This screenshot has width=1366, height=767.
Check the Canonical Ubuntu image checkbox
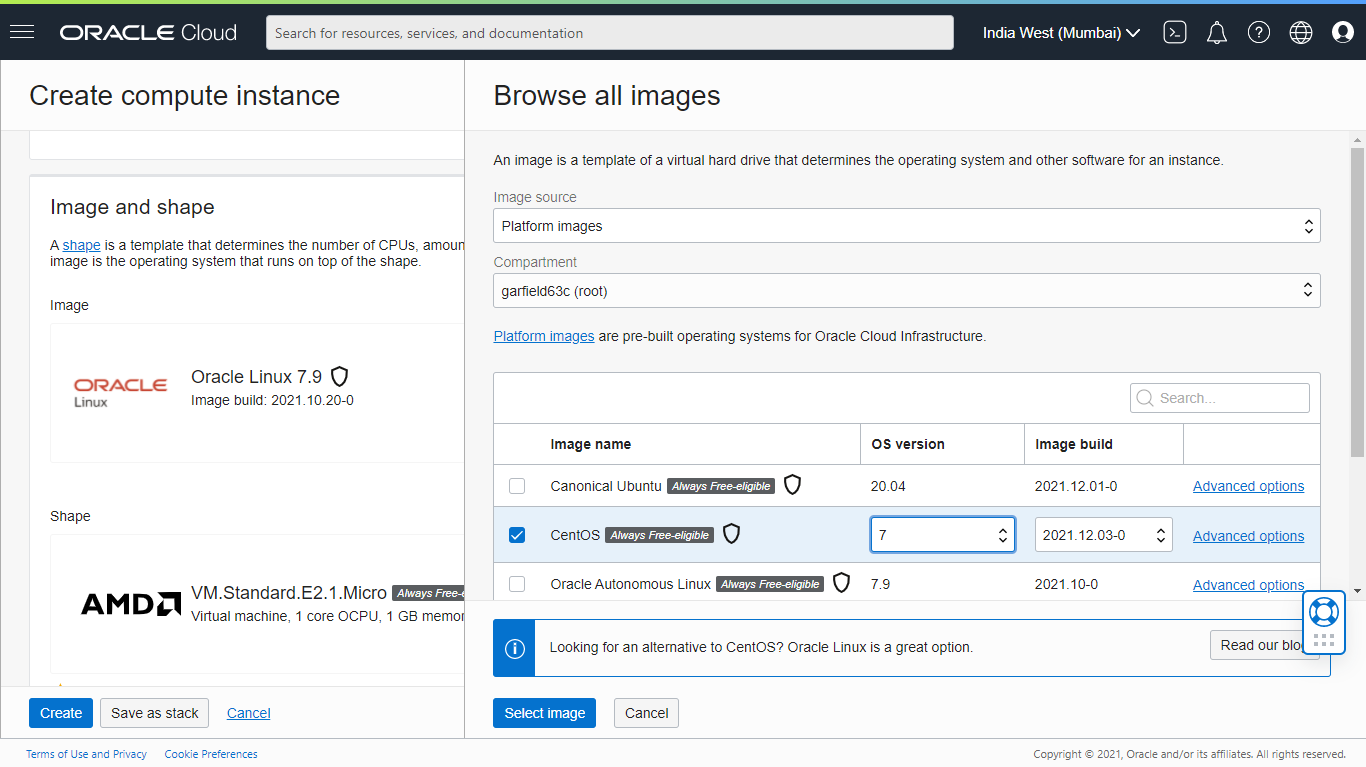pyautogui.click(x=517, y=486)
